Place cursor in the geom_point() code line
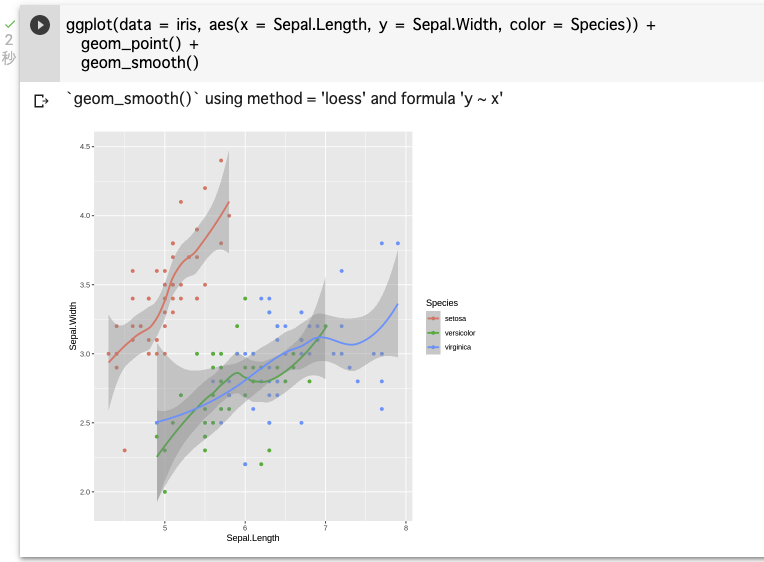 (x=139, y=45)
